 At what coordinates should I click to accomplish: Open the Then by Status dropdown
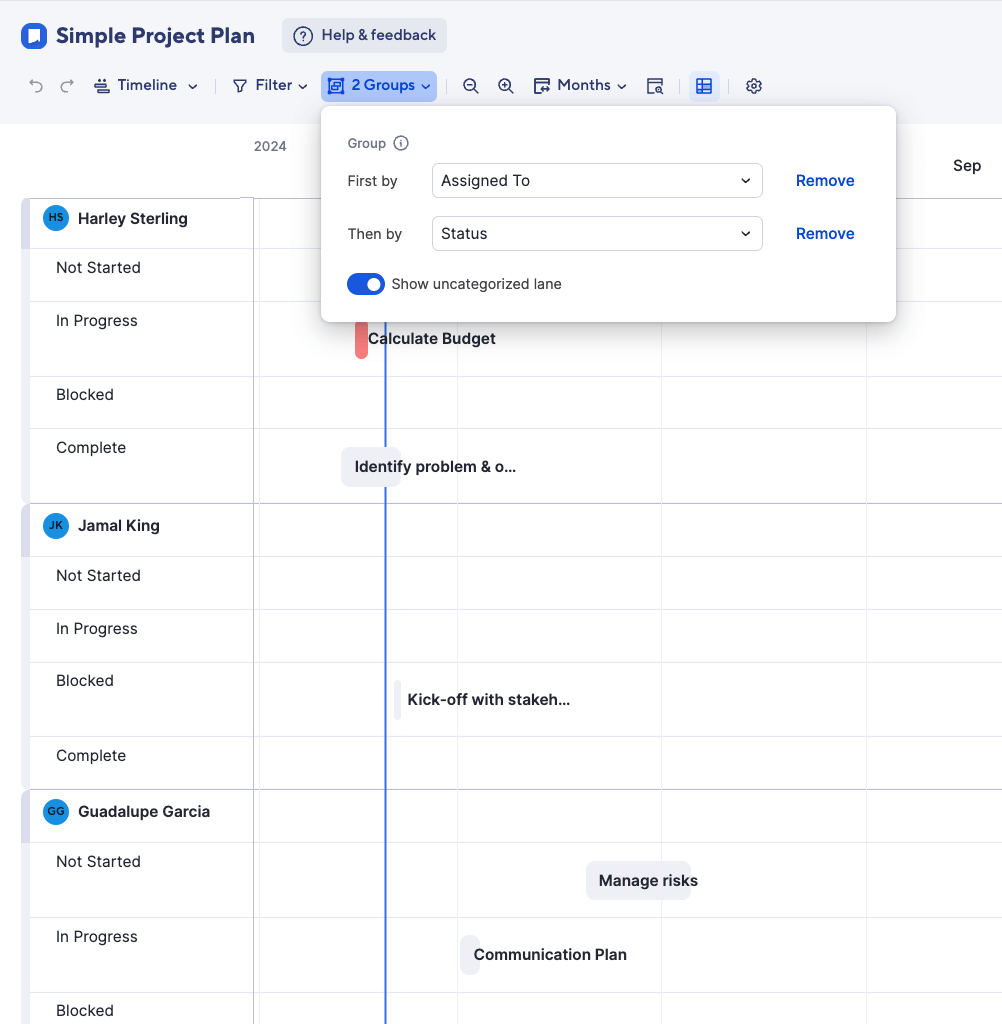597,234
